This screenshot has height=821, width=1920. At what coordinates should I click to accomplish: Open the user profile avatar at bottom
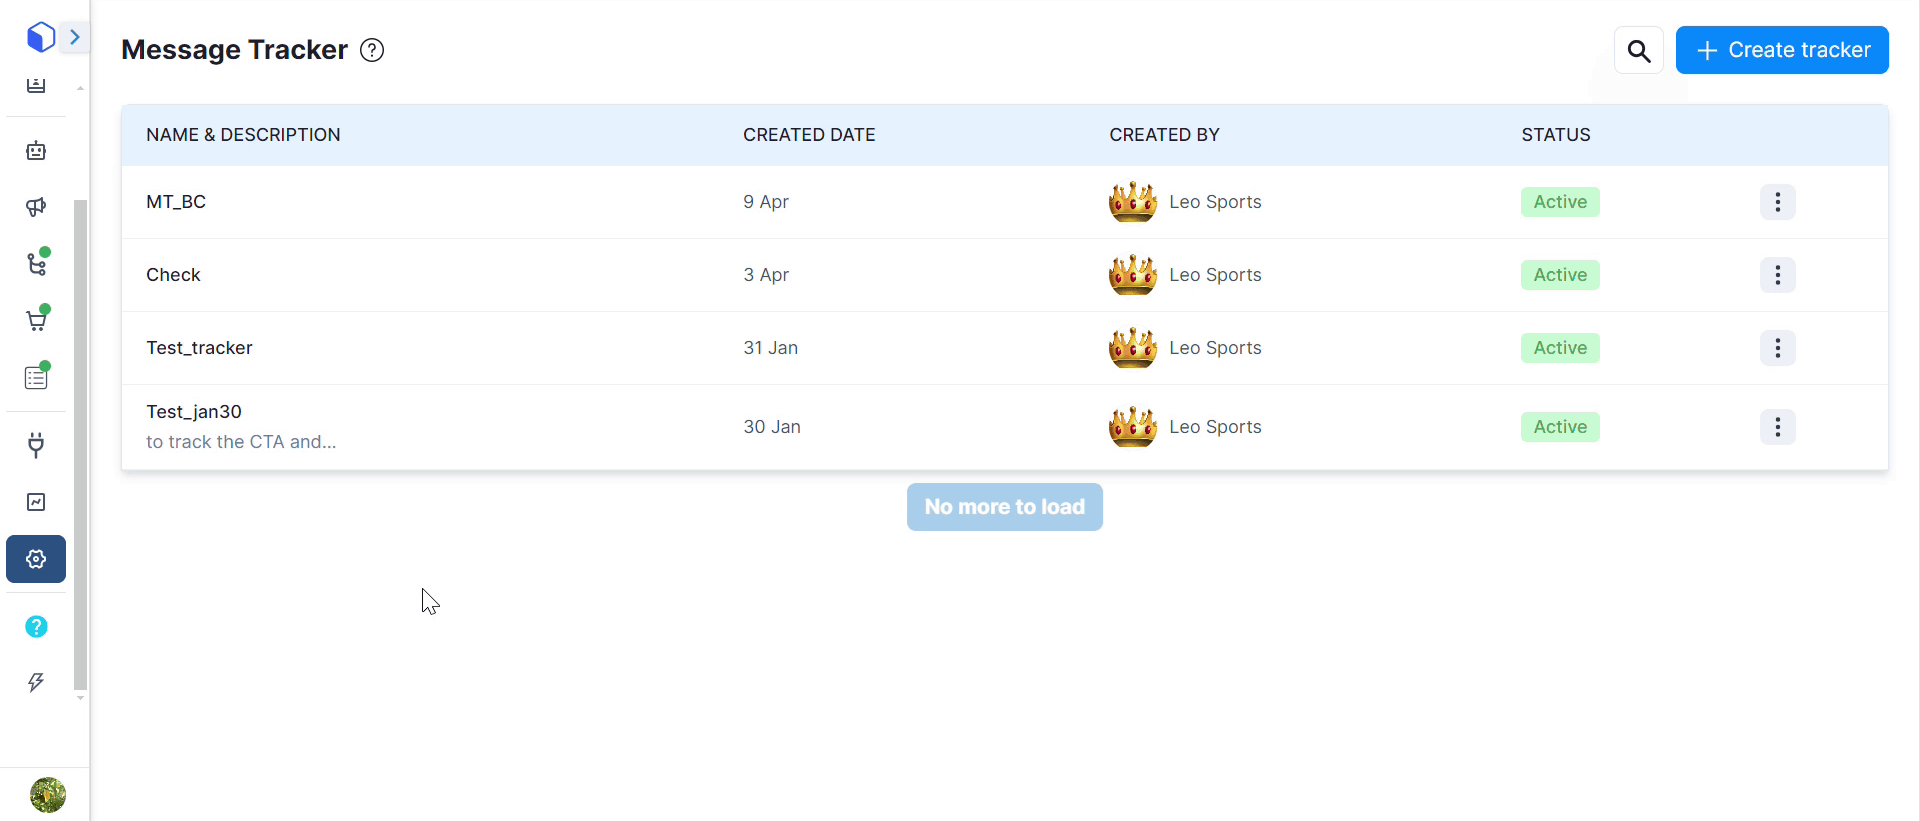[47, 795]
